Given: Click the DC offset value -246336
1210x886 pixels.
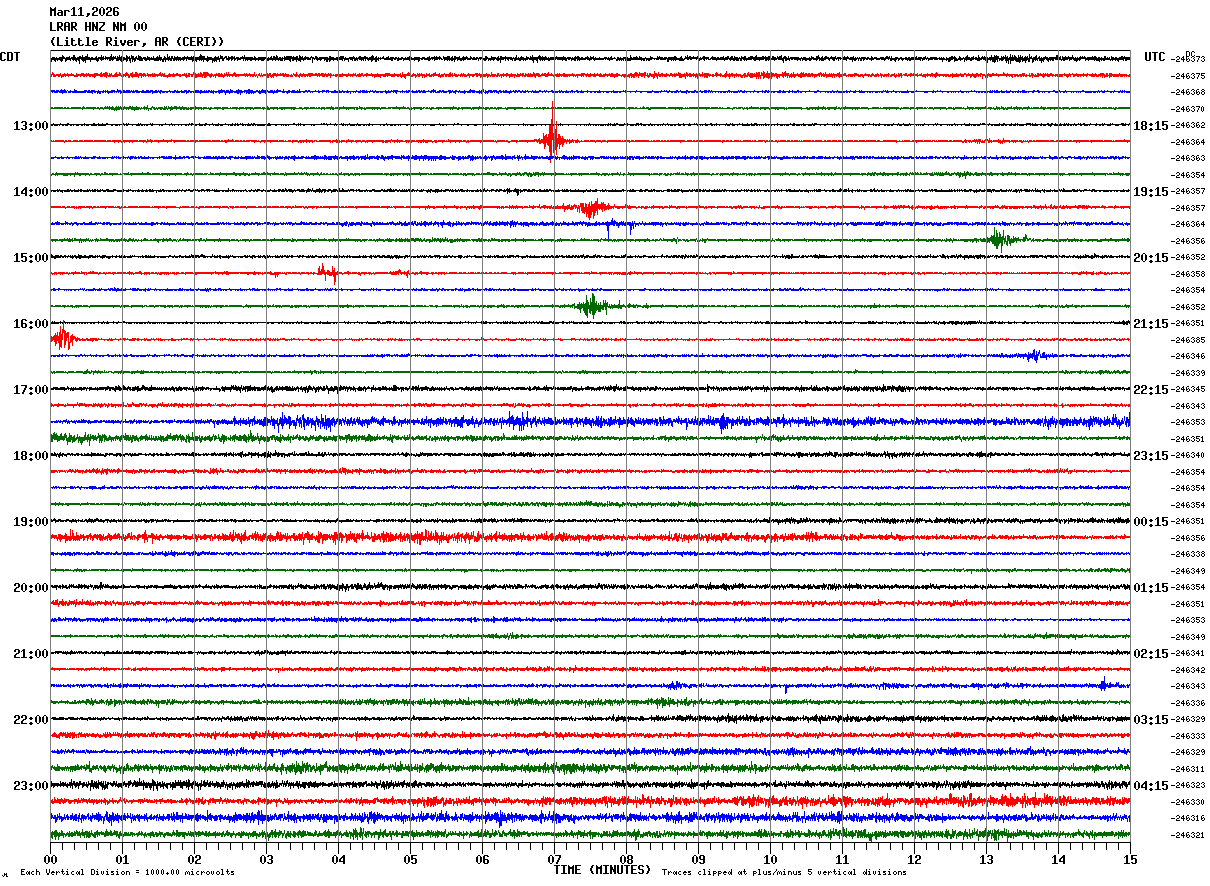Looking at the screenshot, I should pyautogui.click(x=1187, y=703).
